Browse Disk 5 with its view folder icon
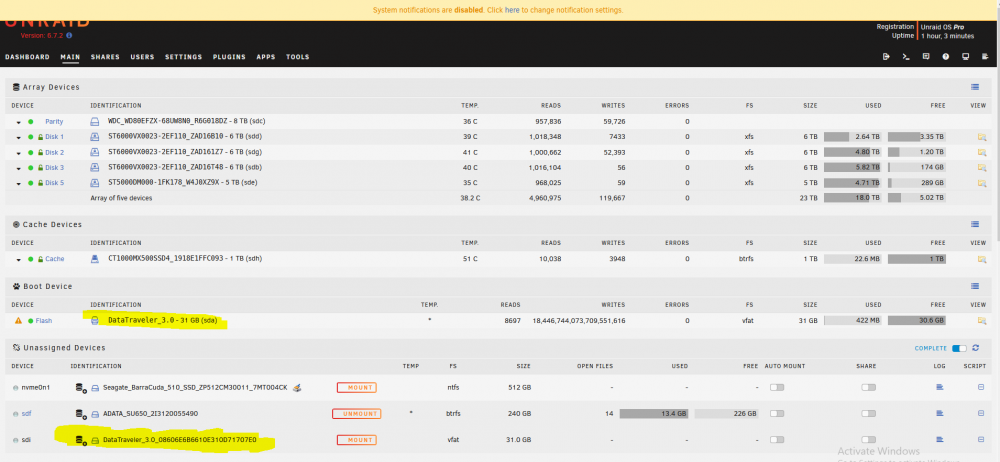1000x462 pixels. (982, 183)
